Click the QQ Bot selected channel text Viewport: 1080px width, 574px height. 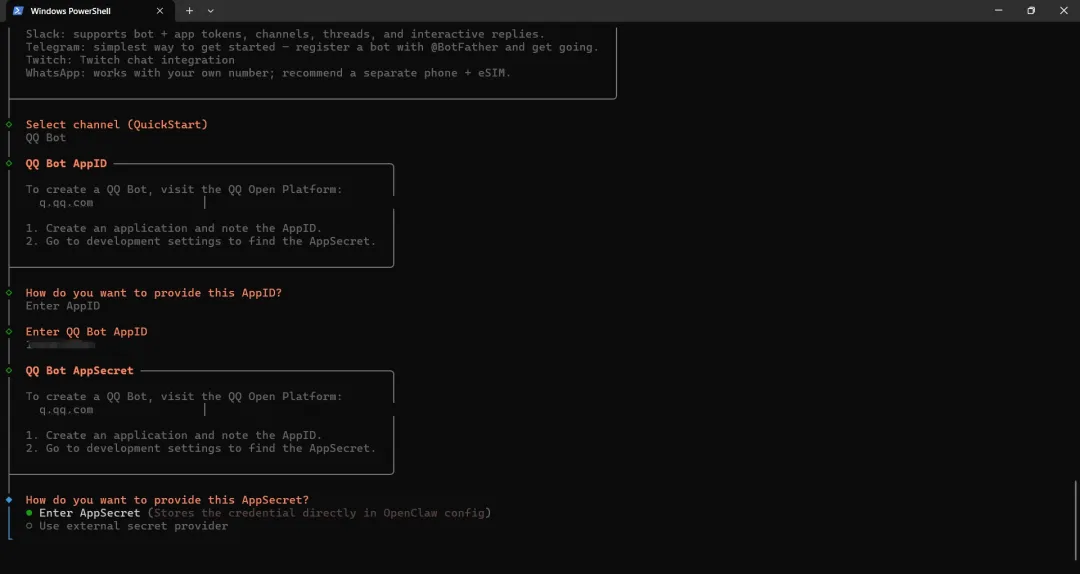tap(45, 137)
